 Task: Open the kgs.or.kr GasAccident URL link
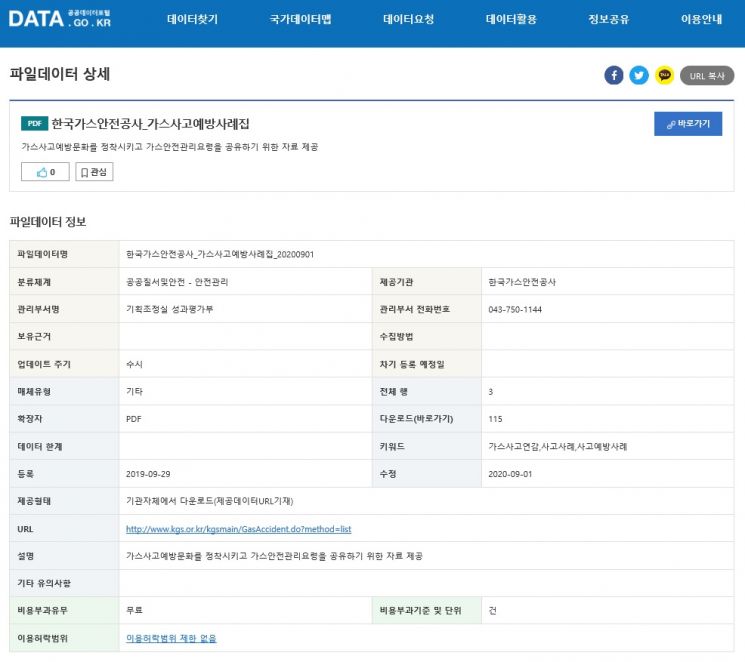point(239,529)
